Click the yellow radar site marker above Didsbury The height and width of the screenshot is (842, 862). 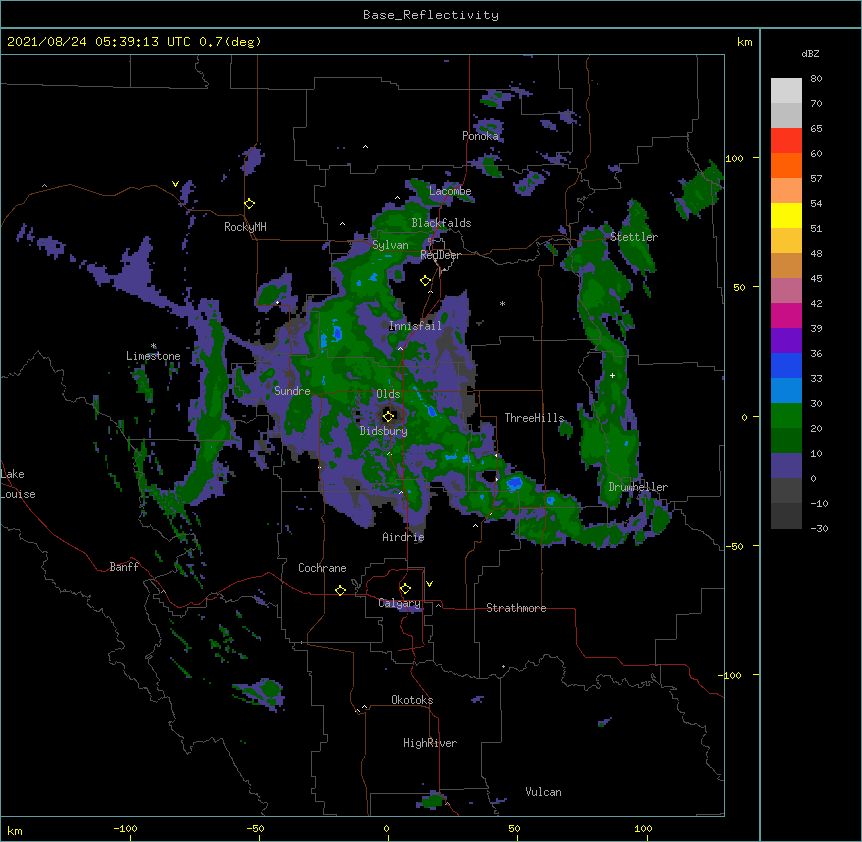[389, 416]
